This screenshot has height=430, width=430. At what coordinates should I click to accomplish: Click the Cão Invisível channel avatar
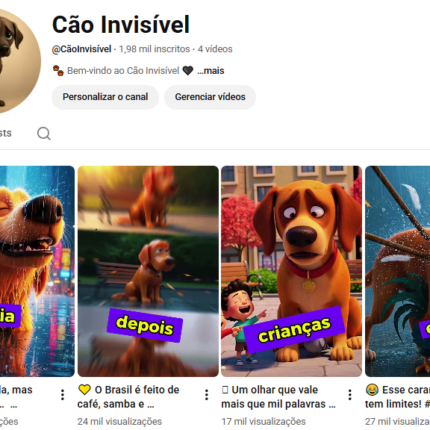coord(17,61)
